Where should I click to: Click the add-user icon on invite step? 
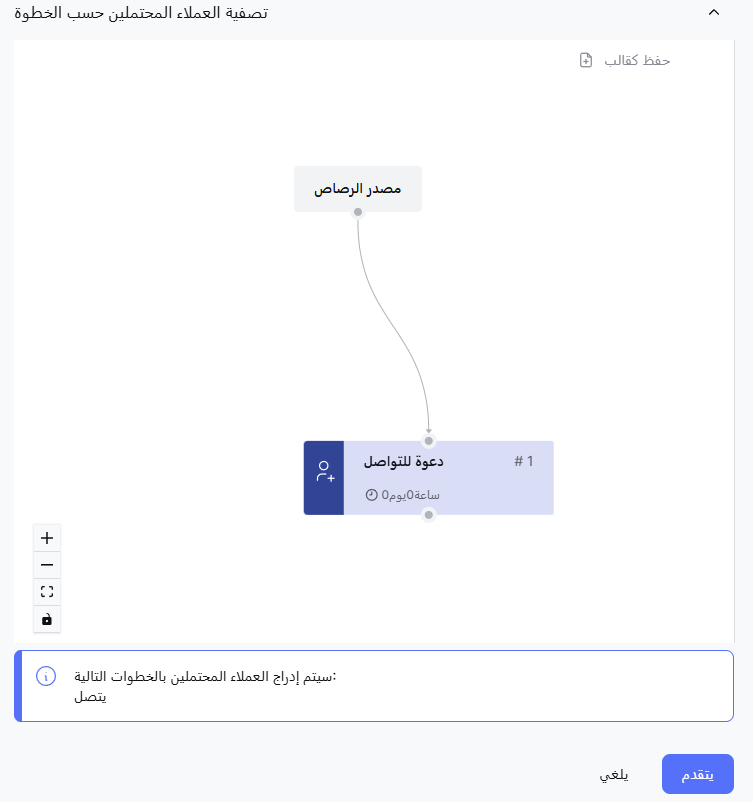(324, 472)
